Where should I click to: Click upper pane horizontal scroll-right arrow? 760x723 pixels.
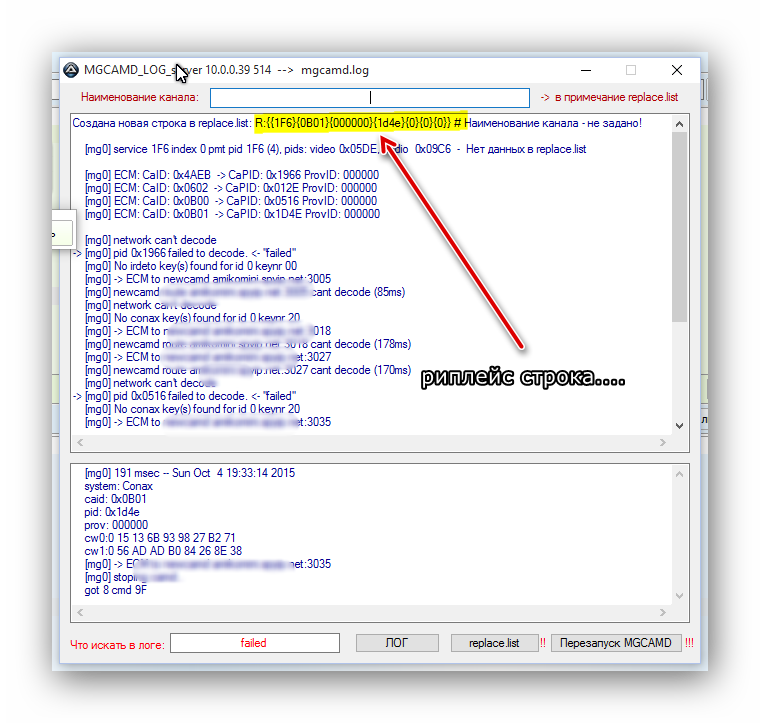663,442
